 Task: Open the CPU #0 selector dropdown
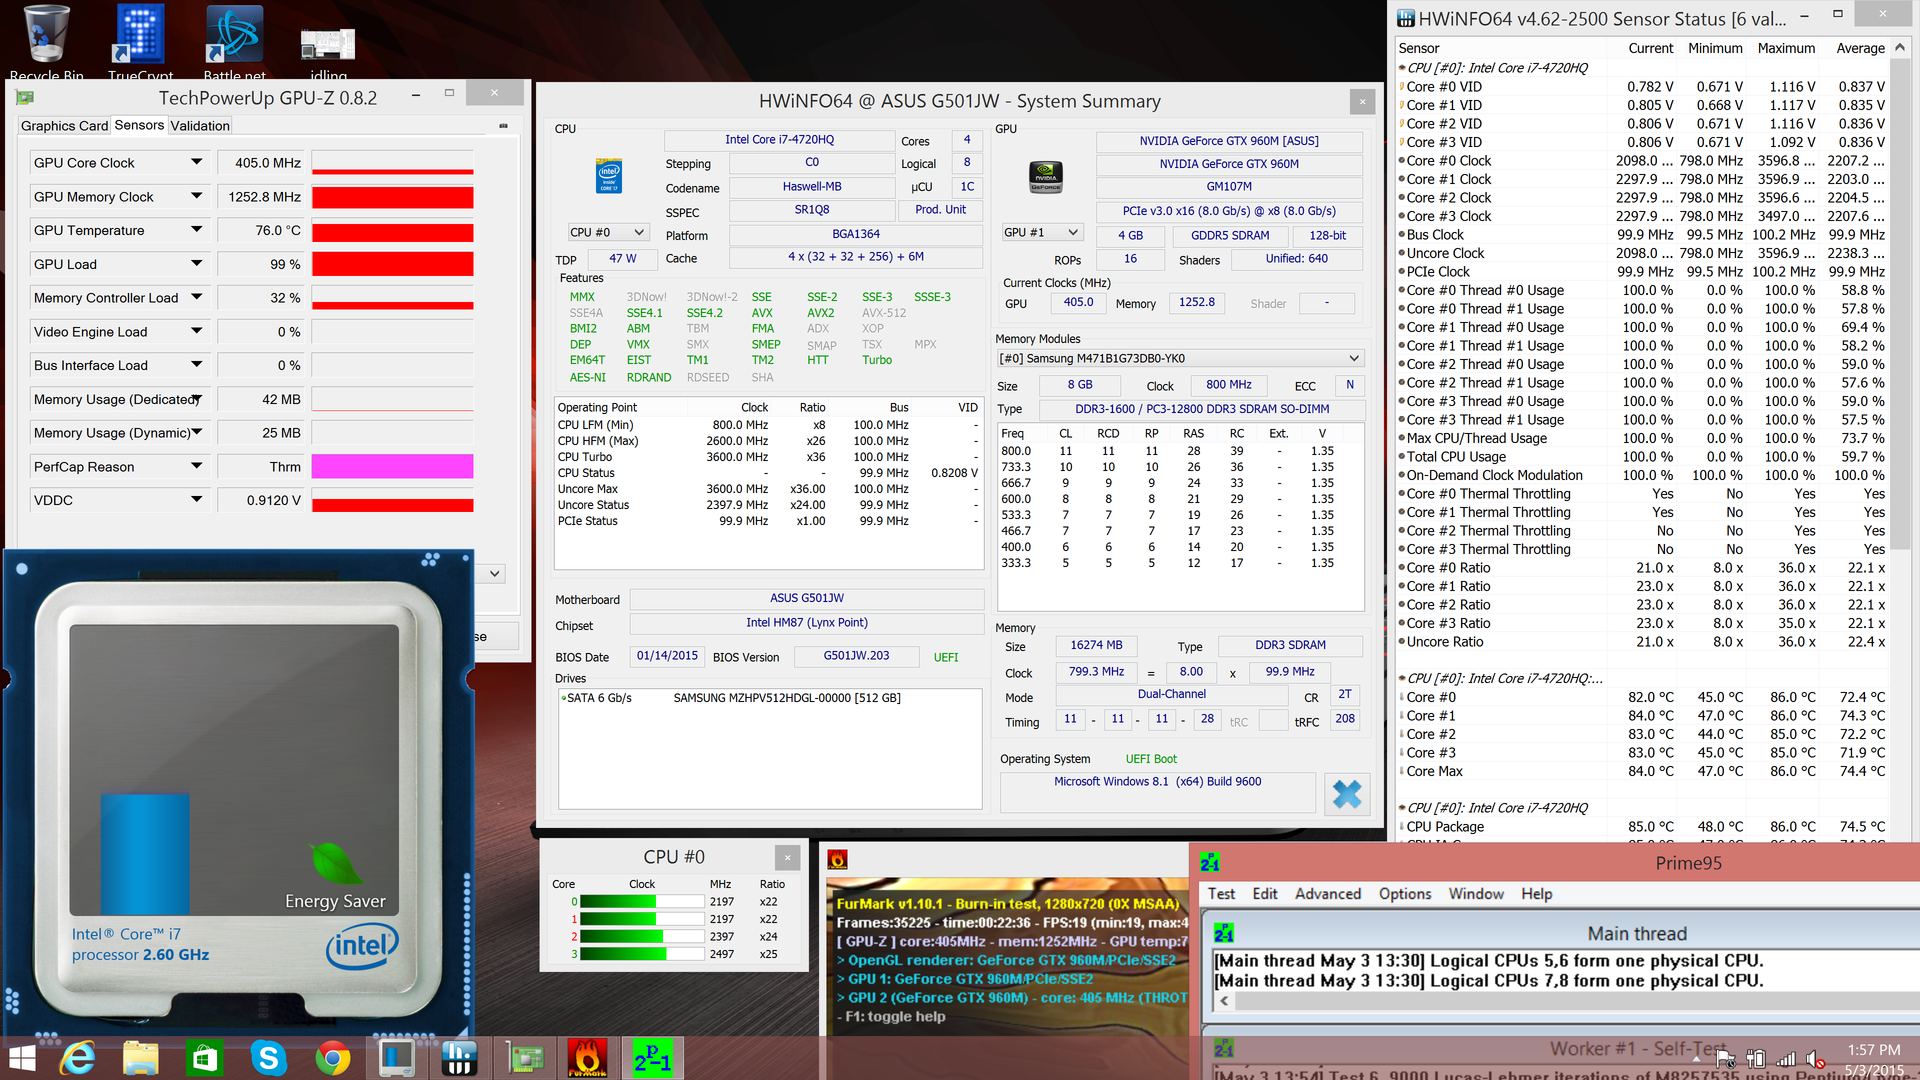coord(608,232)
